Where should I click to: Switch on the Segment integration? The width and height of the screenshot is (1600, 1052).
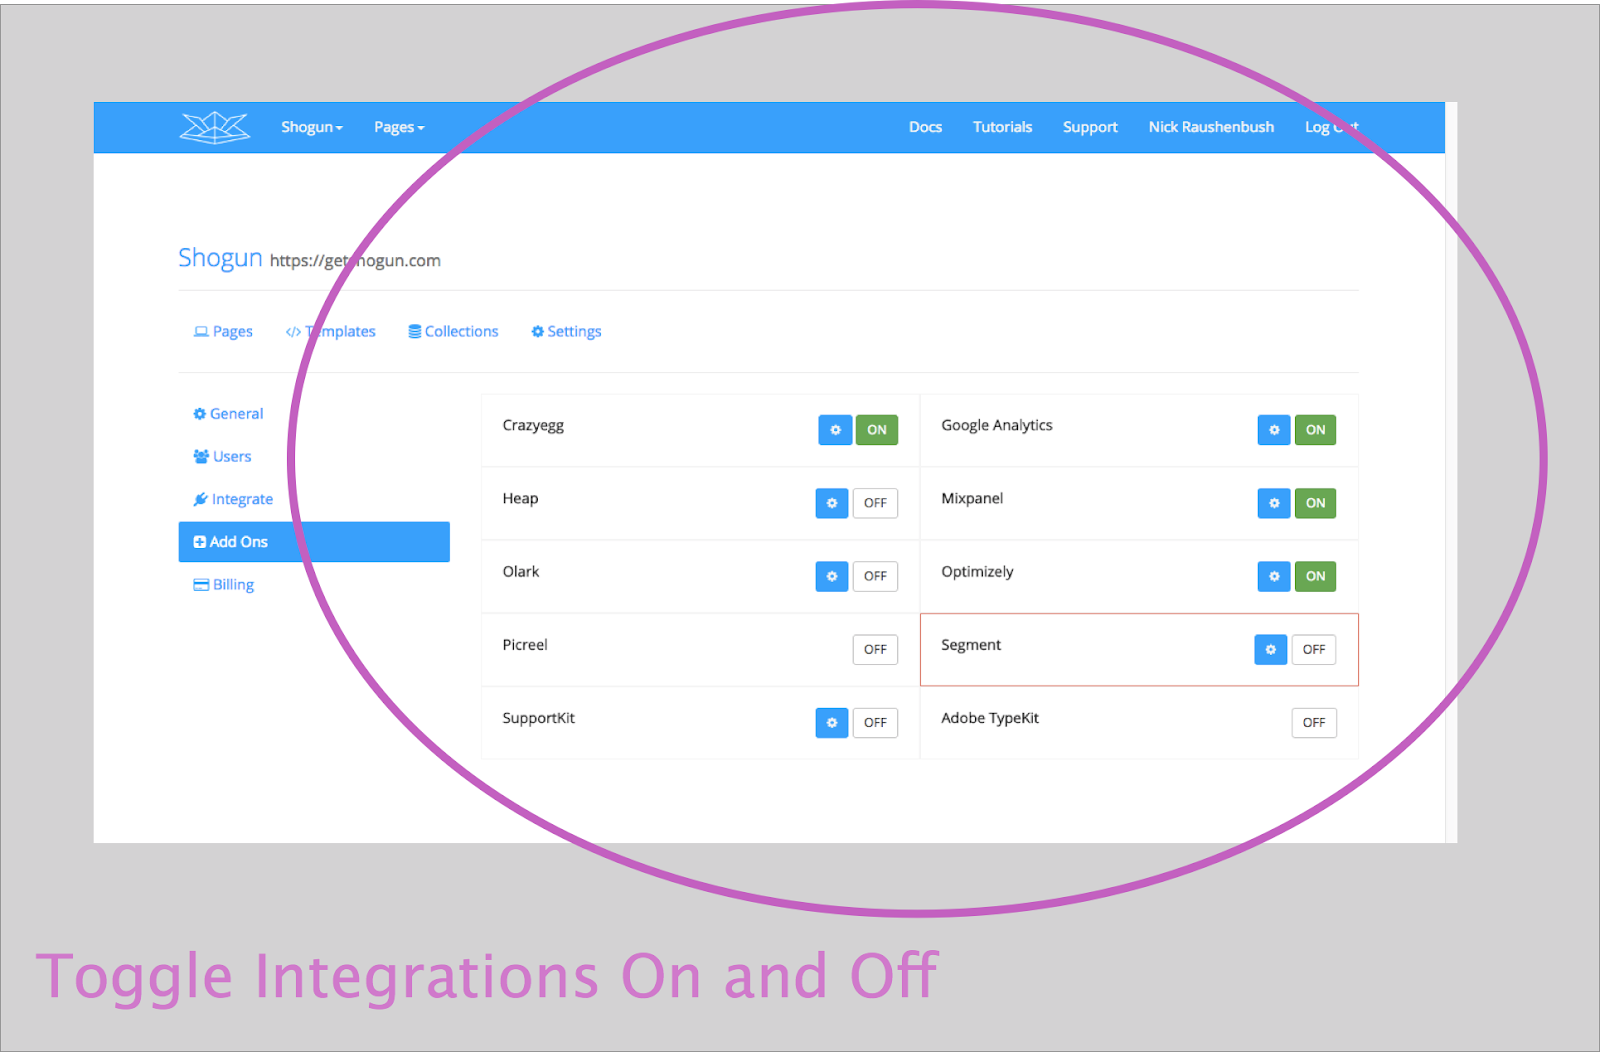[1314, 649]
